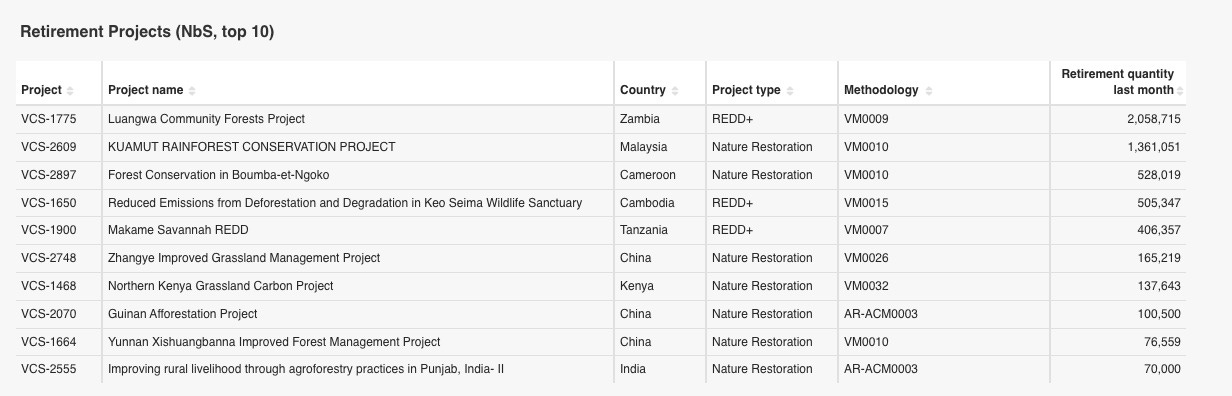Screen dimensions: 1232x396
Task: Sort by Project name using sort icon
Action: pyautogui.click(x=192, y=91)
